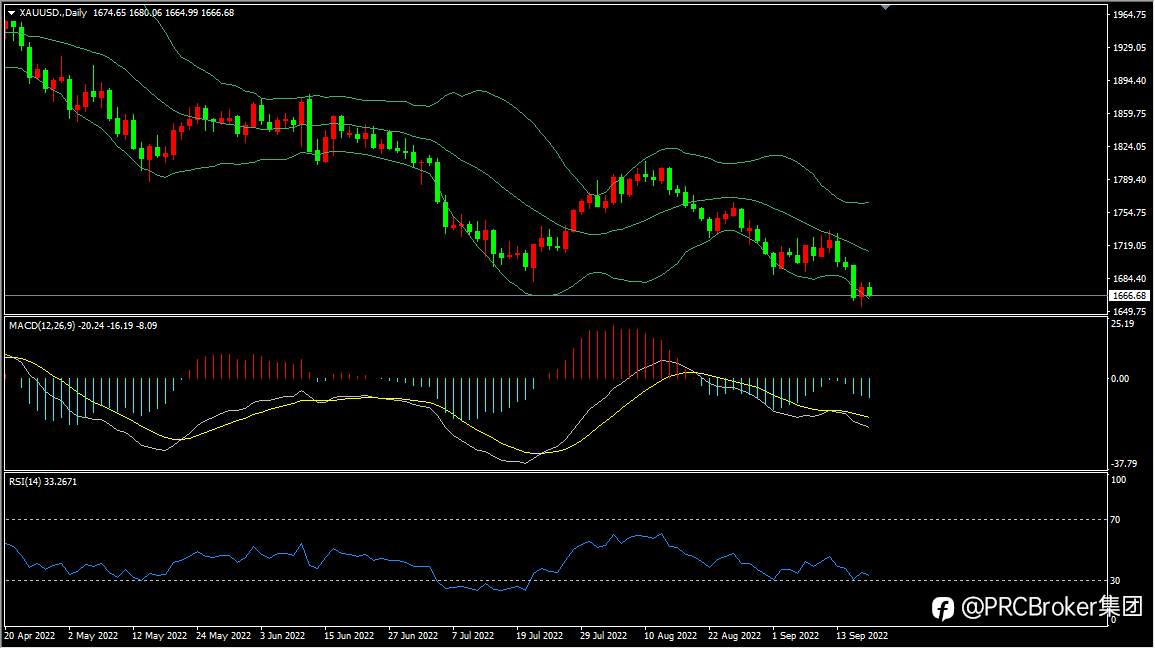Viewport: 1155px width, 649px height.
Task: Click the 1929.05 price axis label
Action: pyautogui.click(x=1129, y=48)
